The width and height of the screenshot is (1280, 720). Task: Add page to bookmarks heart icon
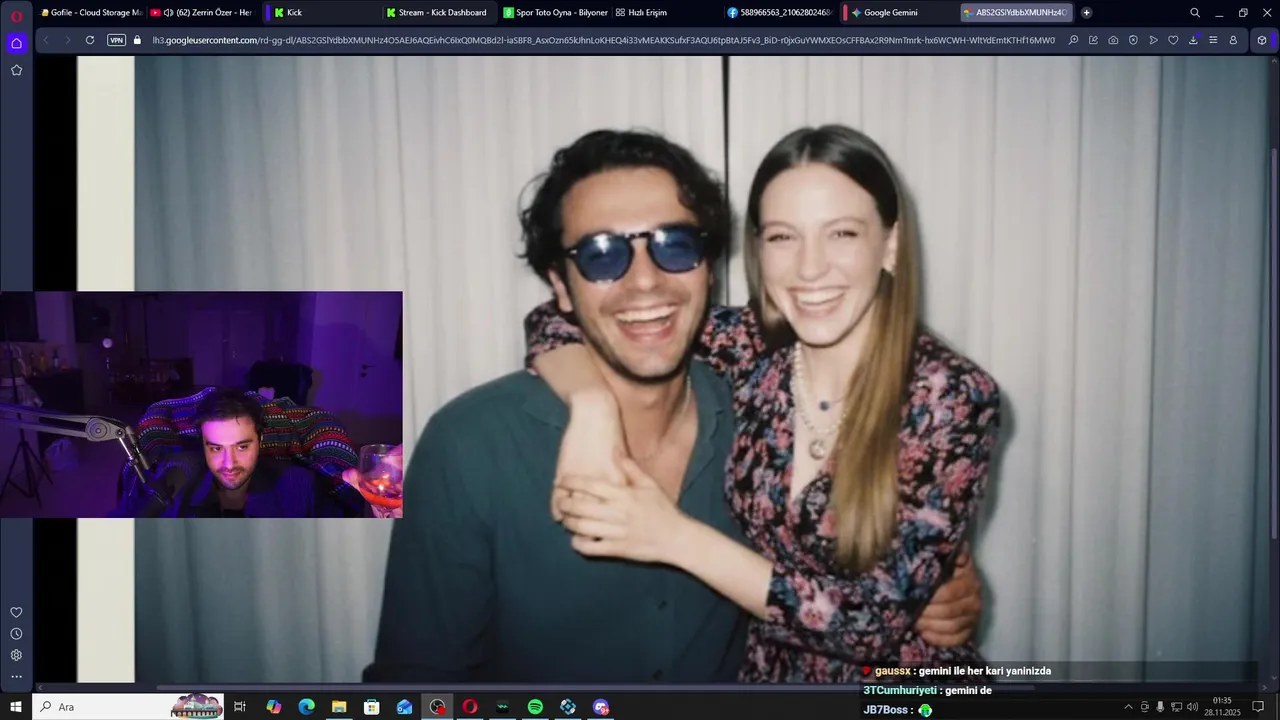[x=1173, y=40]
